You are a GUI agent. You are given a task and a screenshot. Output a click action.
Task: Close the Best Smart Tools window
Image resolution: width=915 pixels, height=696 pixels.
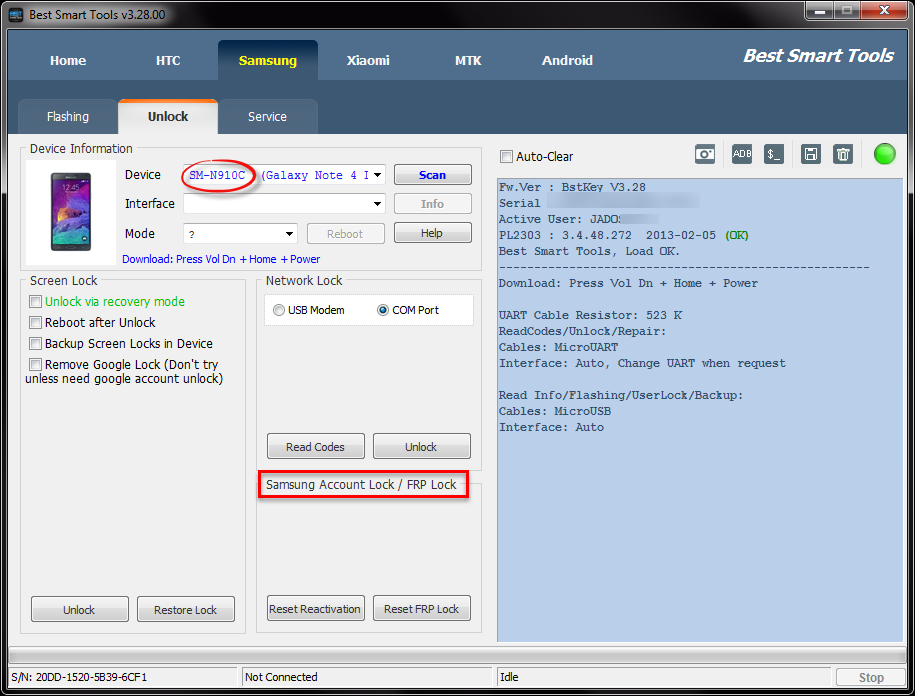coord(884,11)
